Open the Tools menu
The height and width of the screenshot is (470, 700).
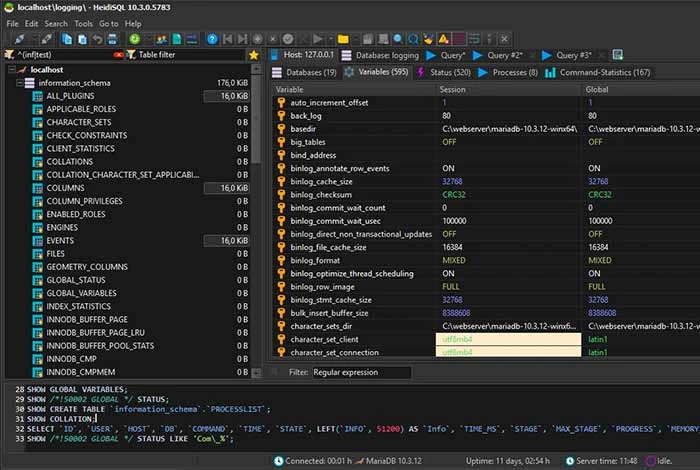click(x=83, y=24)
